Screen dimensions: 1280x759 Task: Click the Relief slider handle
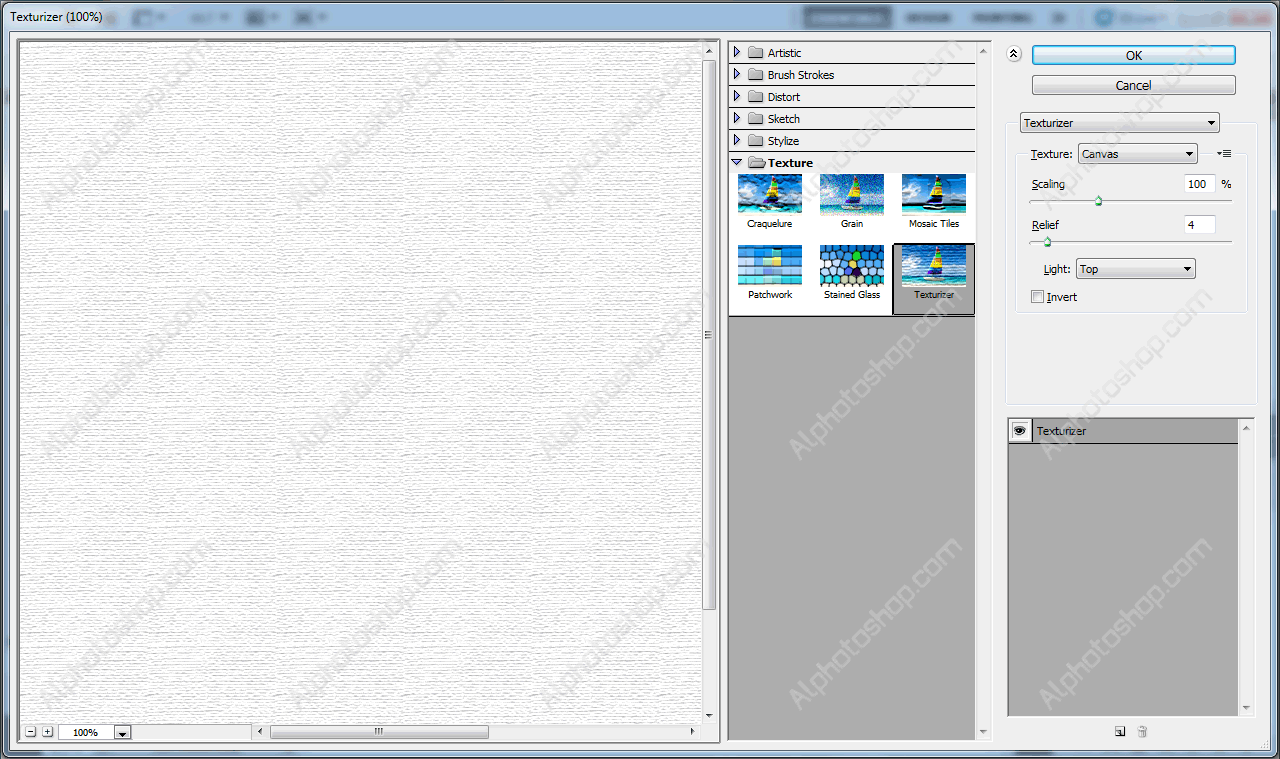click(x=1047, y=242)
